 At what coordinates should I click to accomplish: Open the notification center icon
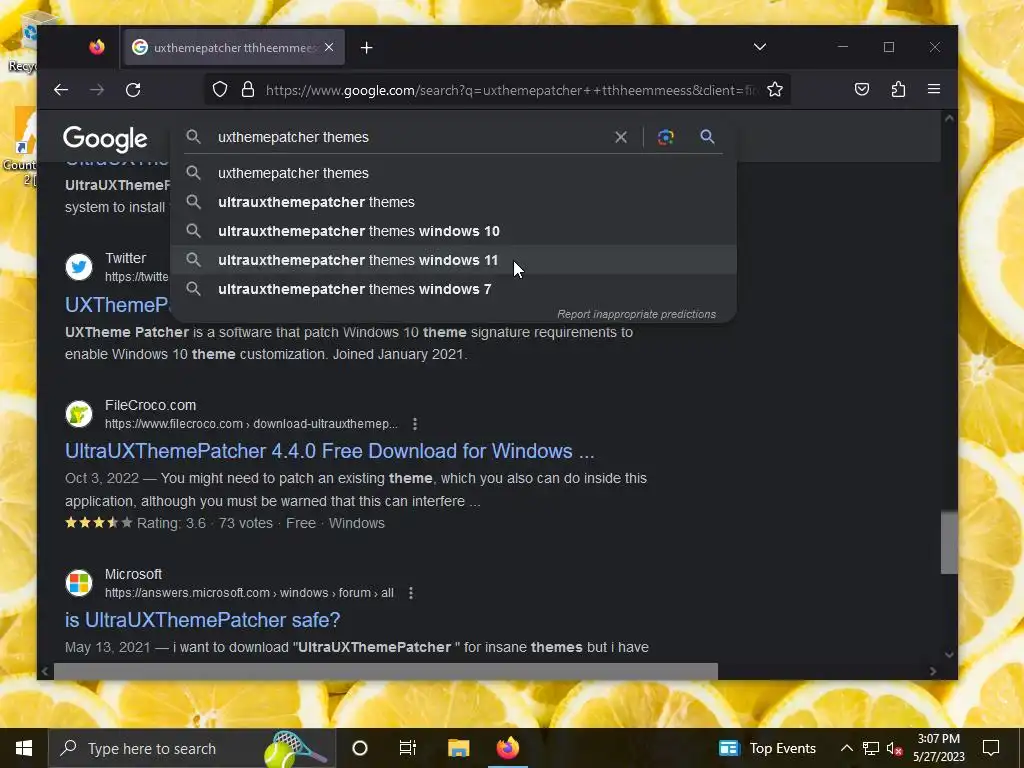(x=991, y=748)
